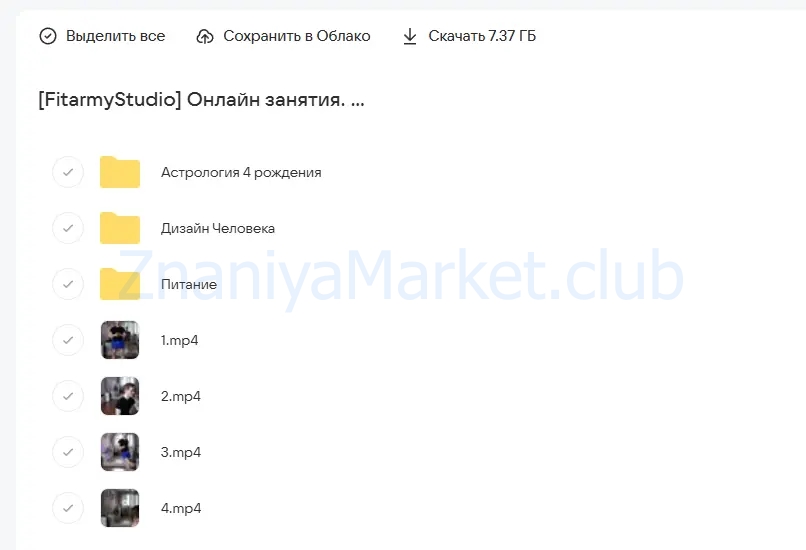Click the '4.mp4' file name

click(181, 508)
